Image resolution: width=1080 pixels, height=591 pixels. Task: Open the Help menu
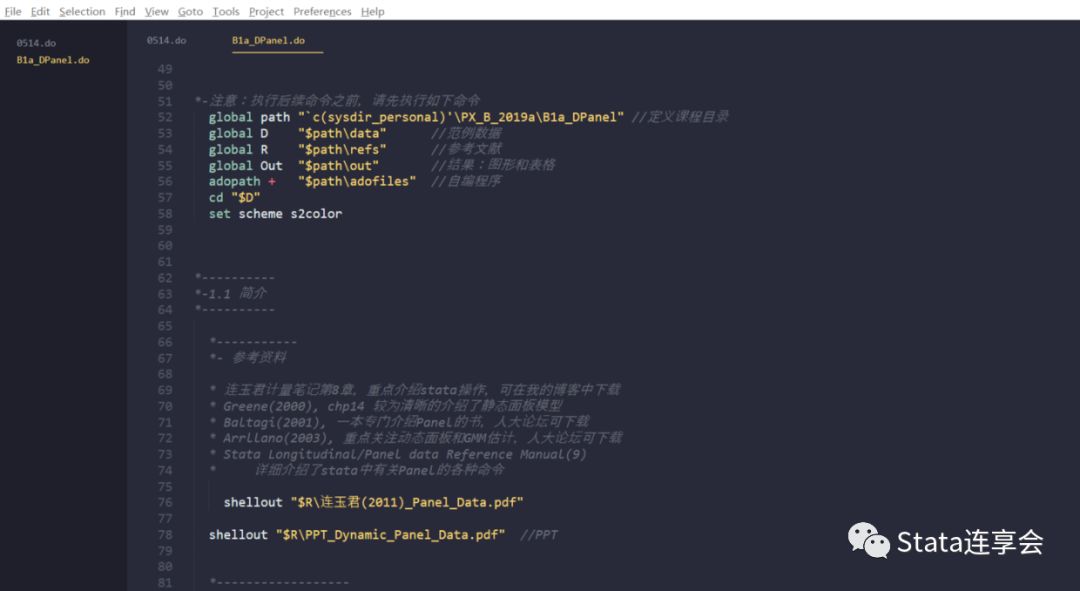point(372,11)
